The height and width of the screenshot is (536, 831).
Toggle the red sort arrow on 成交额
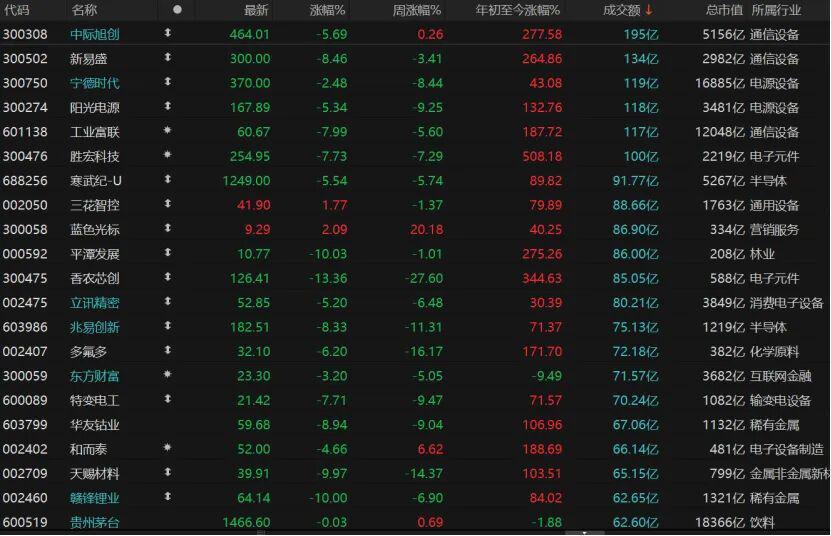[x=648, y=10]
